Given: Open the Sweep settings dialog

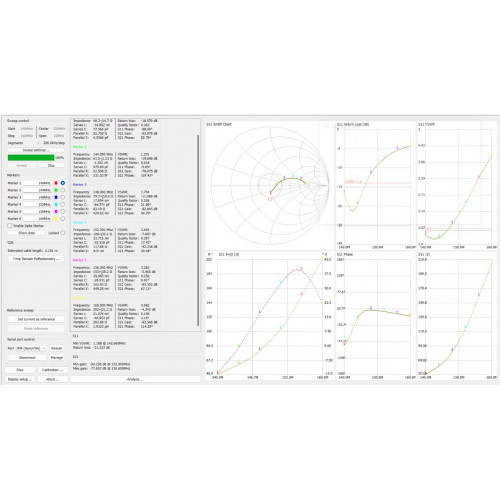Looking at the screenshot, I should (36, 150).
